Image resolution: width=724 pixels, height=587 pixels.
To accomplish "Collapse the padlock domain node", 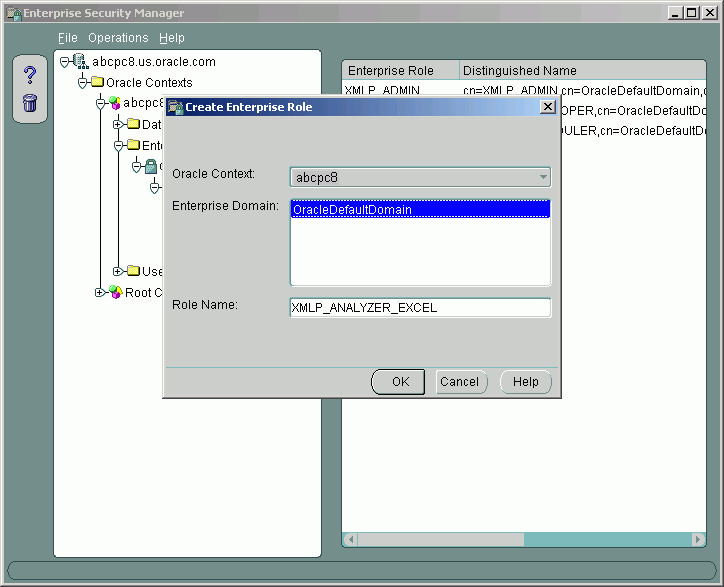I will pos(137,167).
